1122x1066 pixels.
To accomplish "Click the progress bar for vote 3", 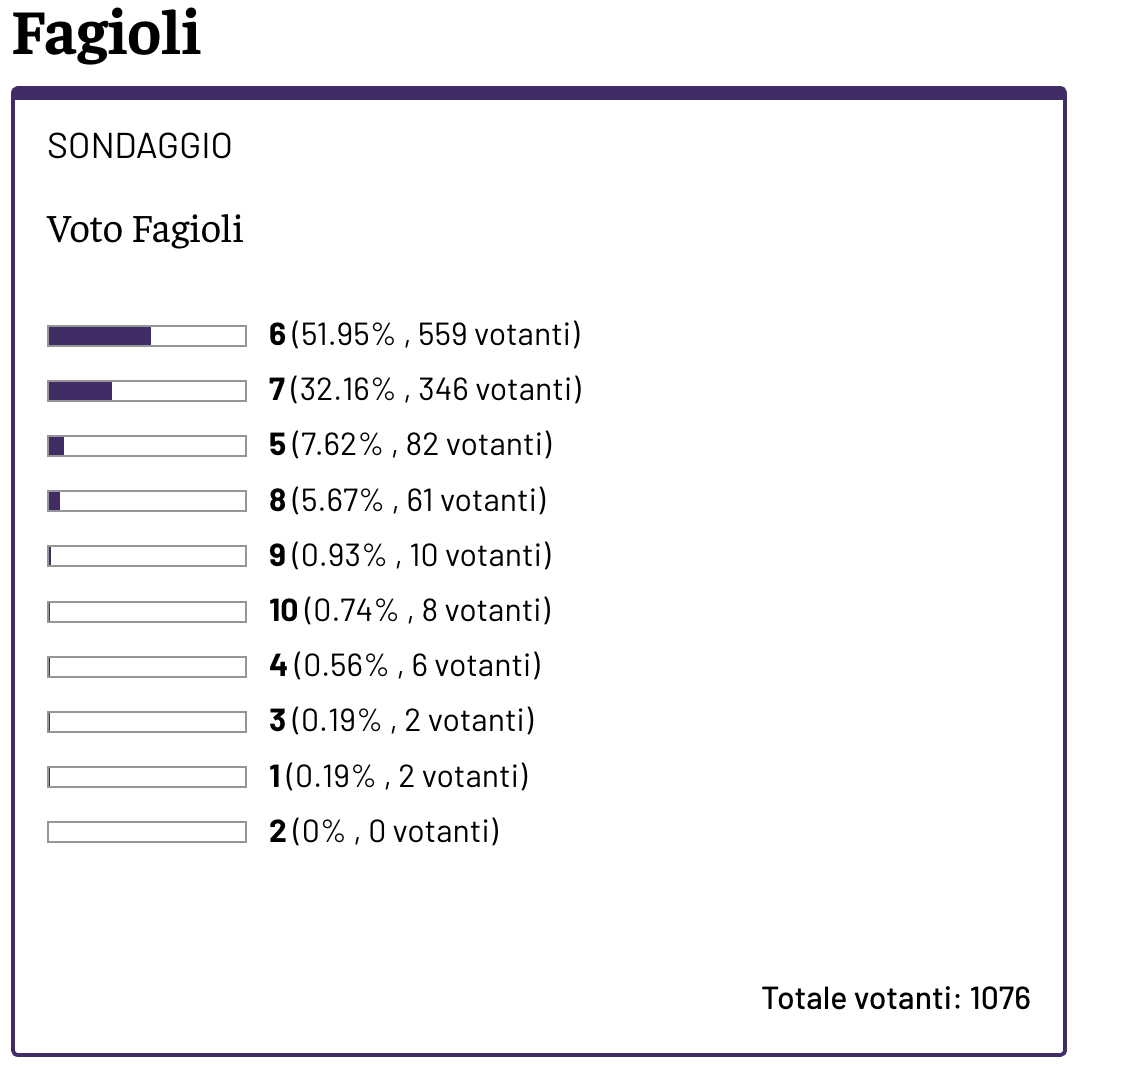I will [147, 722].
